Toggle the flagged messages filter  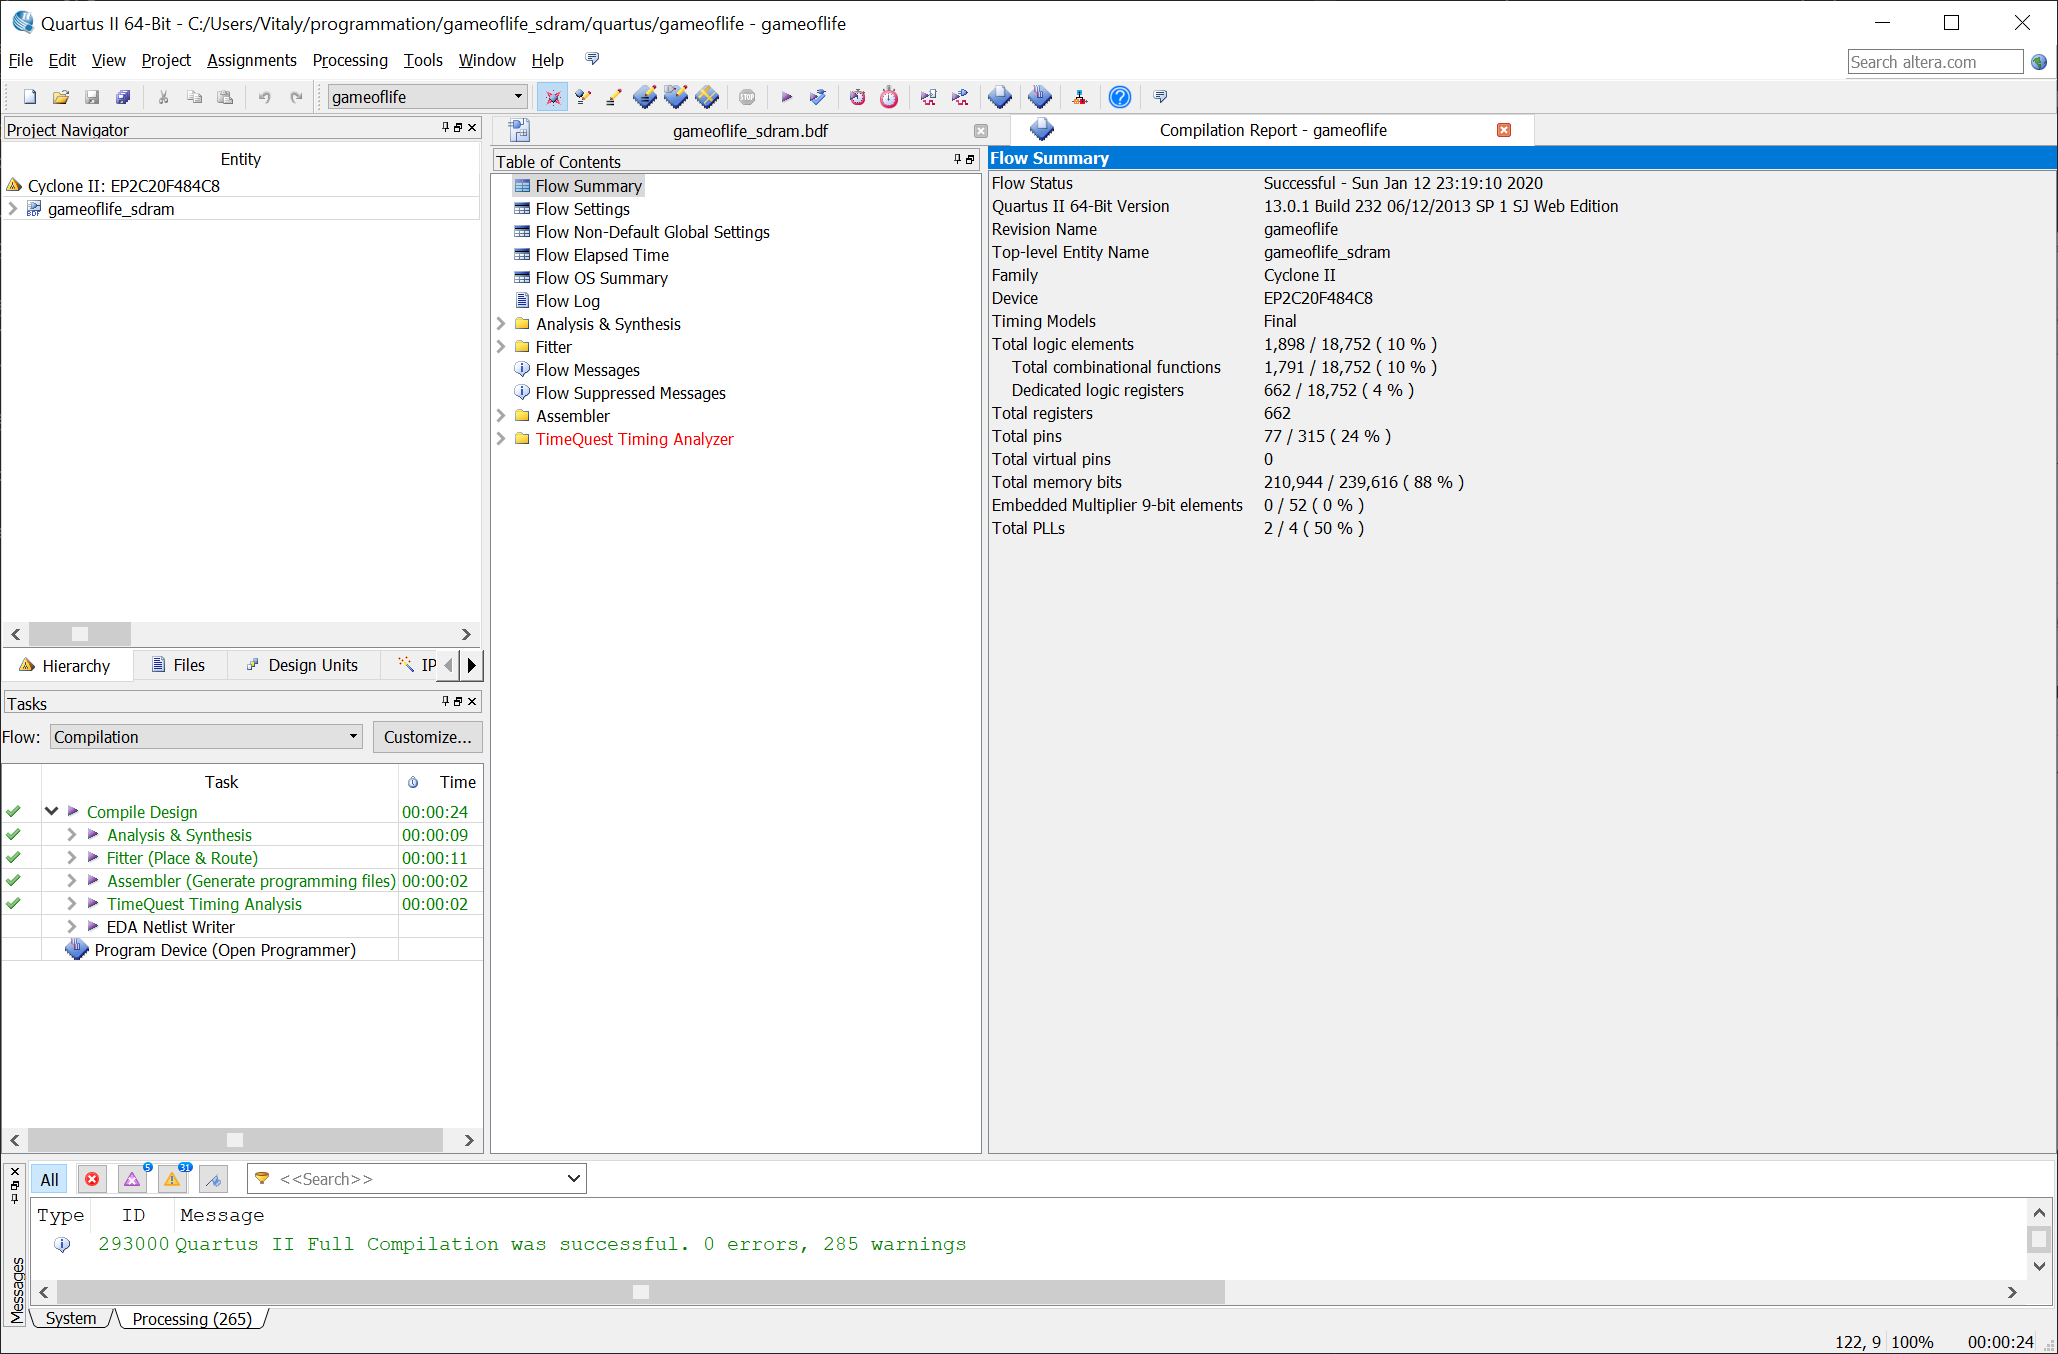pos(214,1179)
